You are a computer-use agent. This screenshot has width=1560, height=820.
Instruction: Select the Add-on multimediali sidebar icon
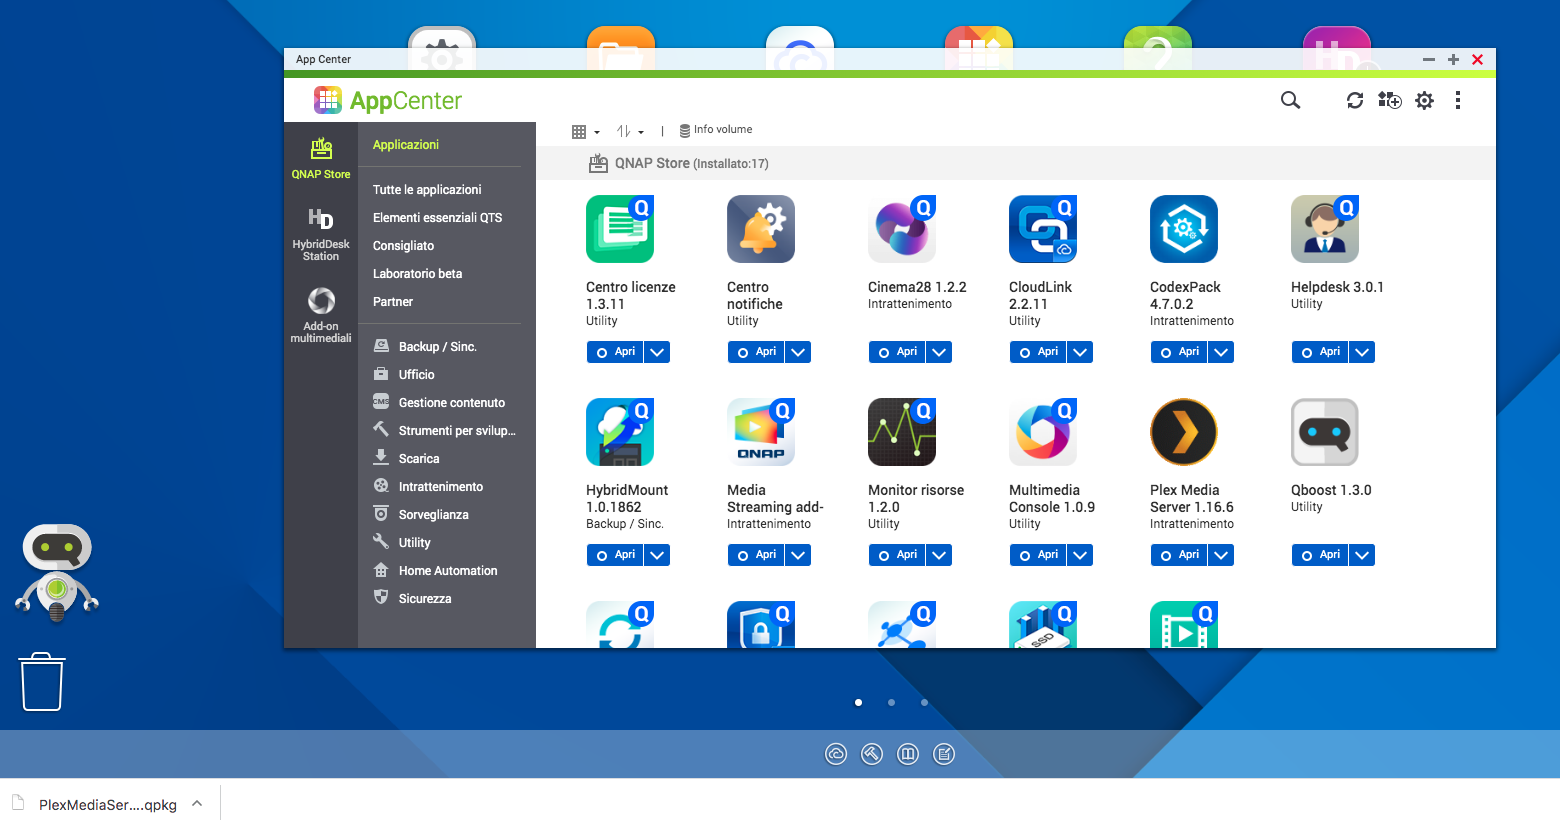[321, 315]
